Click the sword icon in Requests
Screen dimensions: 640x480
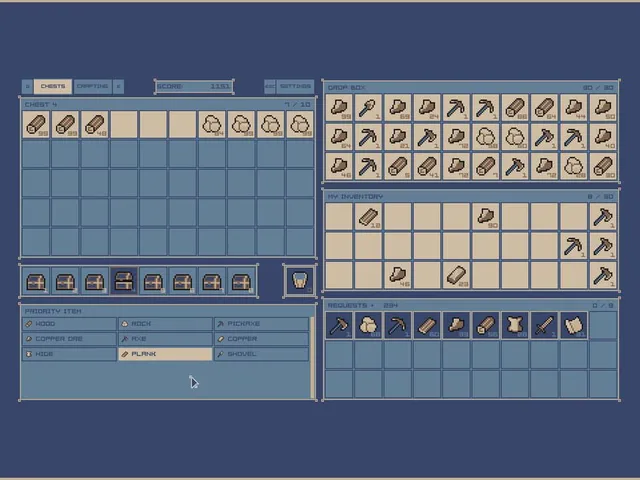pos(544,325)
